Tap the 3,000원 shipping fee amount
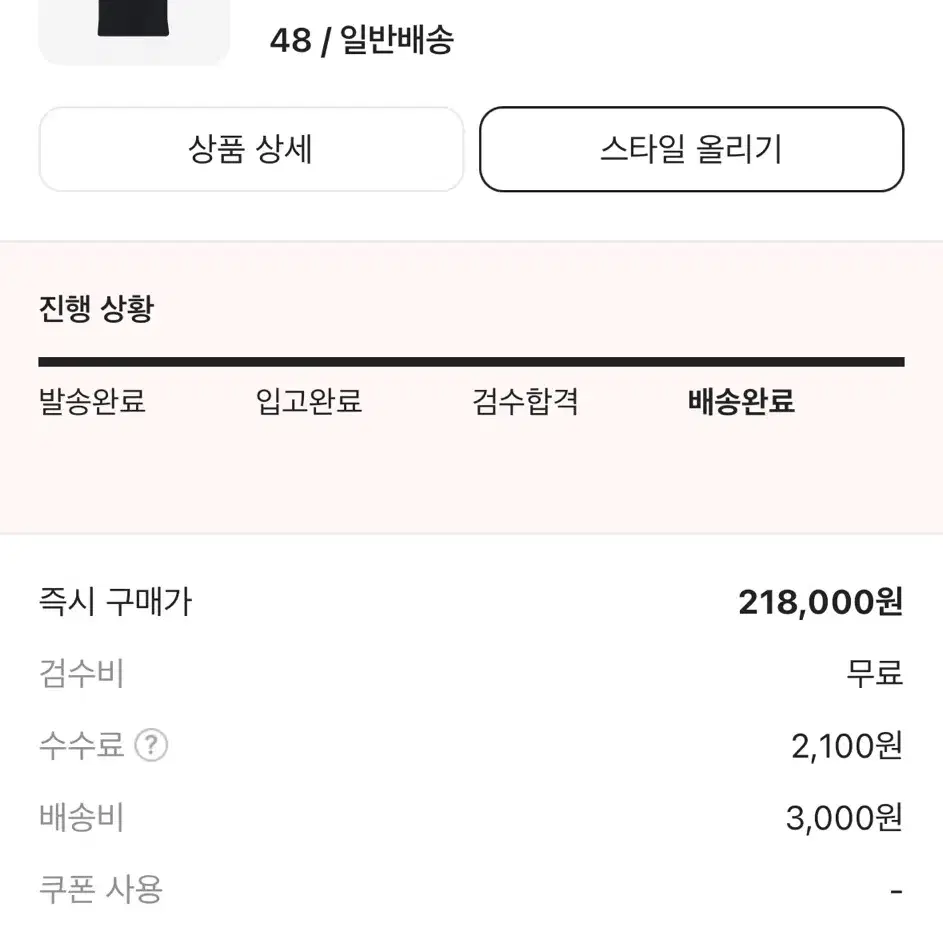The height and width of the screenshot is (943, 943). tap(844, 818)
